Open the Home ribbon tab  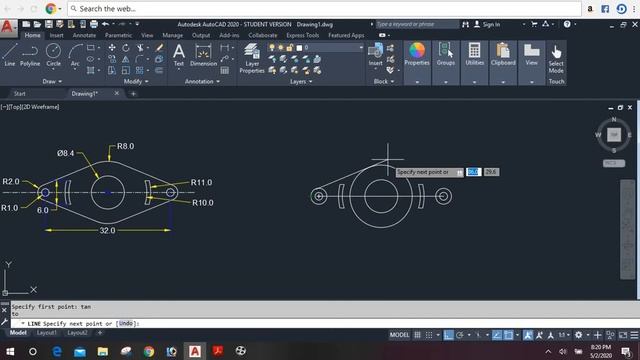[32, 36]
